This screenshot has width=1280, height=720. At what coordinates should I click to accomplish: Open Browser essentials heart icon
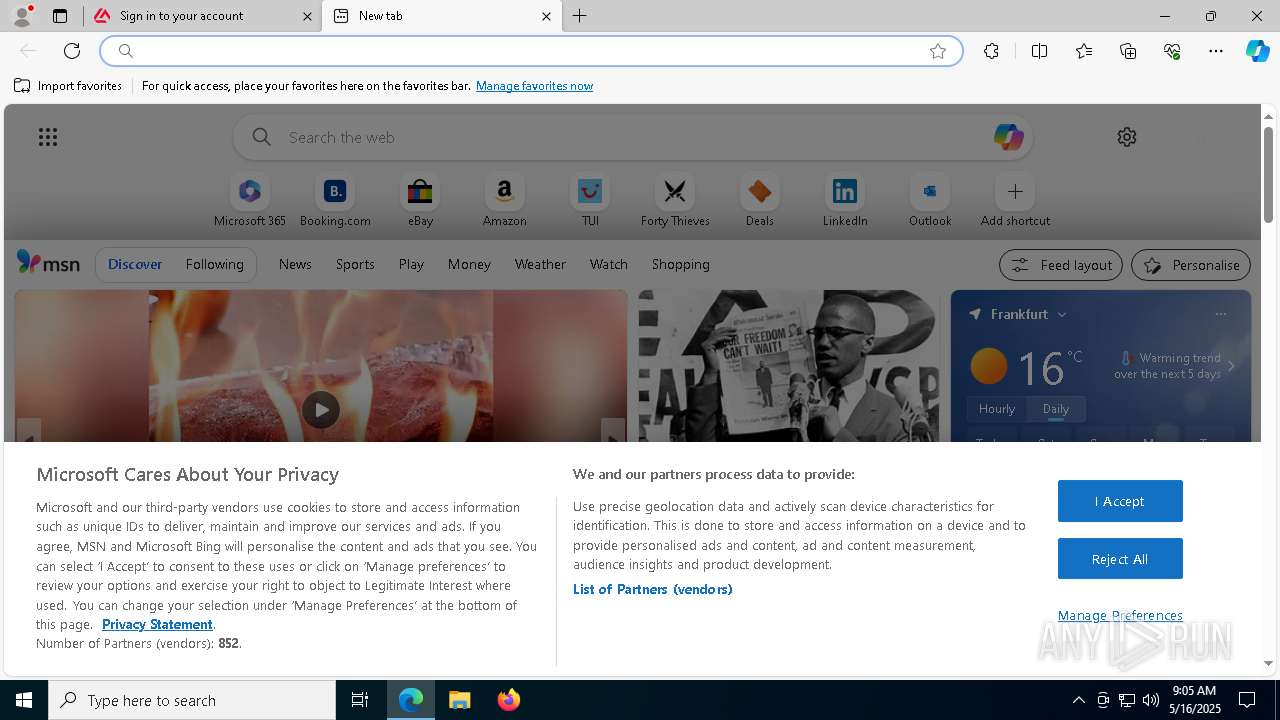point(1172,51)
